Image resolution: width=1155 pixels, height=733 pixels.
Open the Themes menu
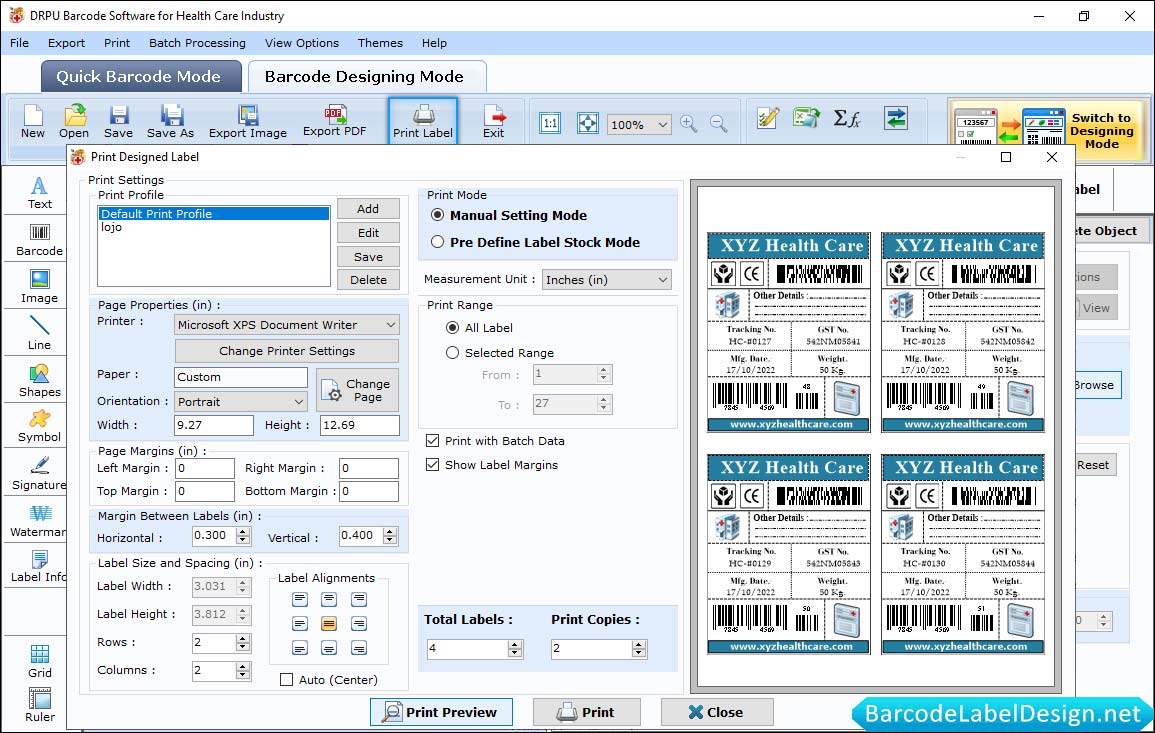pyautogui.click(x=380, y=43)
